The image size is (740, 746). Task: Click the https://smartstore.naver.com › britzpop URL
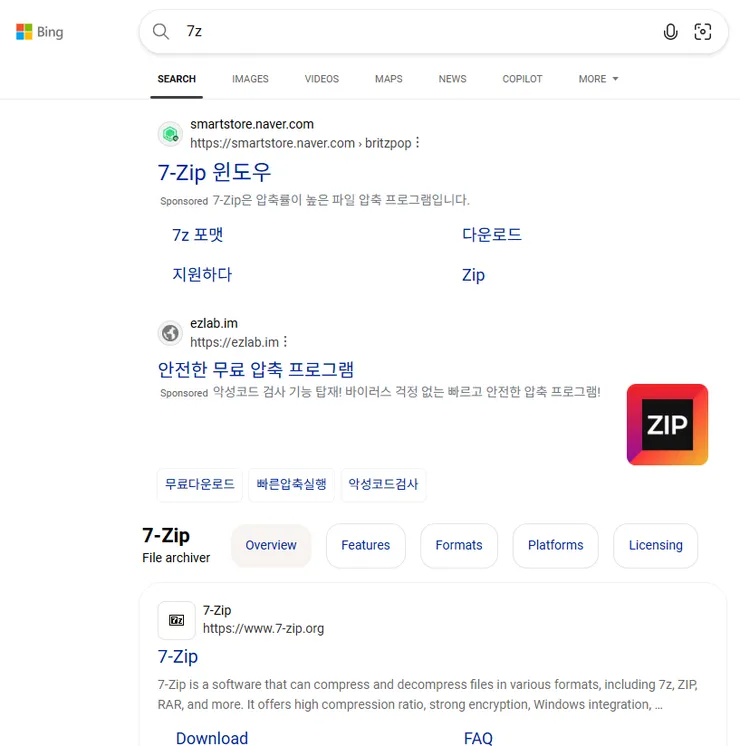click(x=301, y=143)
